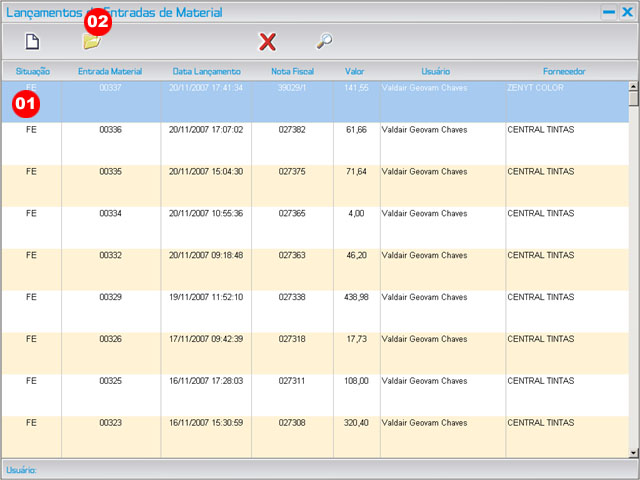Minimize the Lançamentos window
Viewport: 640px width, 480px height.
(608, 13)
